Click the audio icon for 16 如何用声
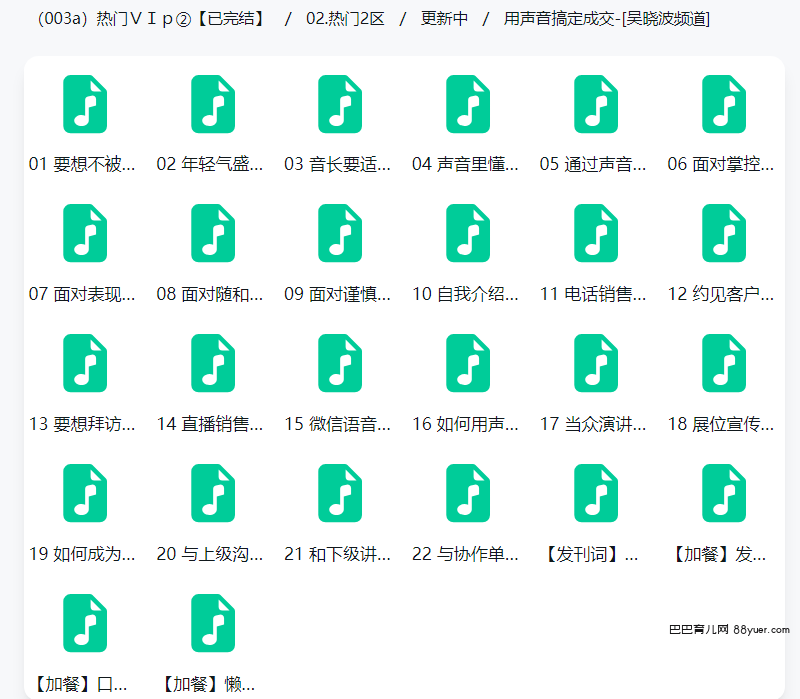The width and height of the screenshot is (800, 699). (x=468, y=363)
